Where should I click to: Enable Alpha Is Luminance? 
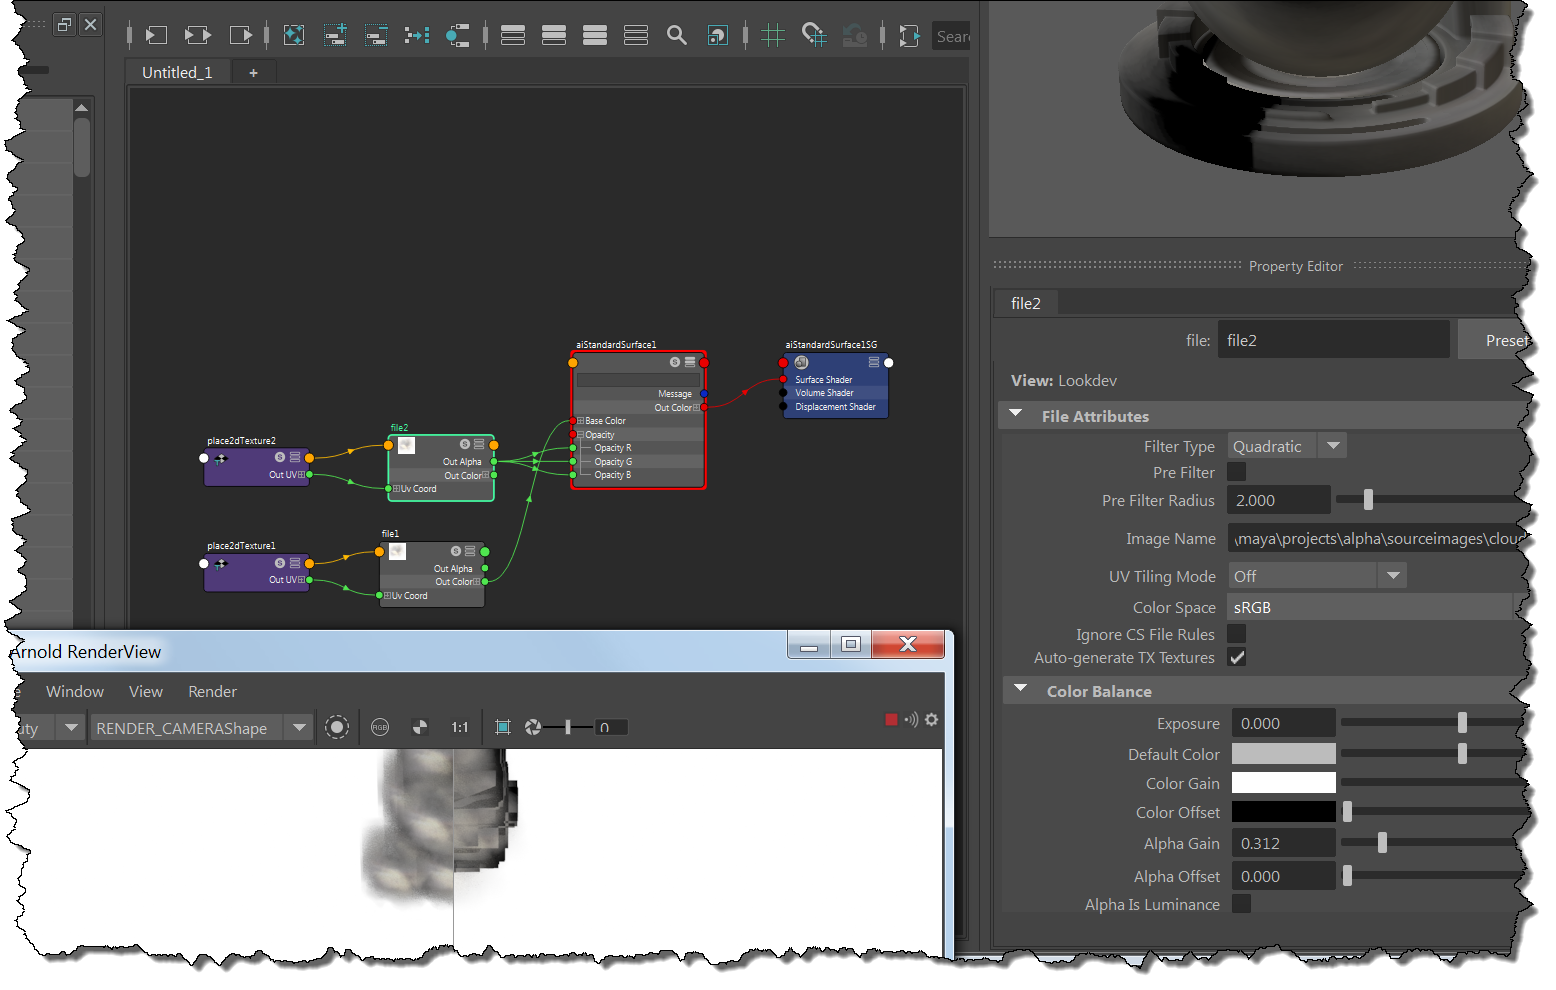[1241, 904]
